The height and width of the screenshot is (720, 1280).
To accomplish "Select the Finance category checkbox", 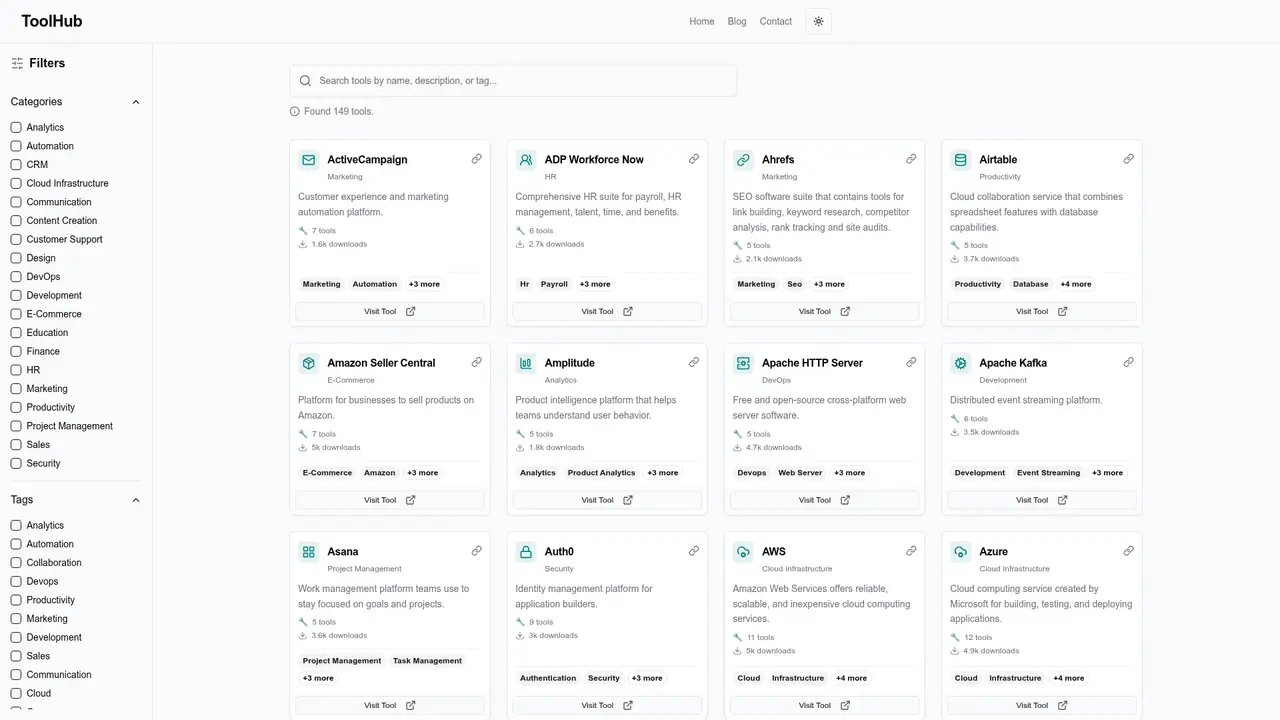I will click(x=16, y=351).
